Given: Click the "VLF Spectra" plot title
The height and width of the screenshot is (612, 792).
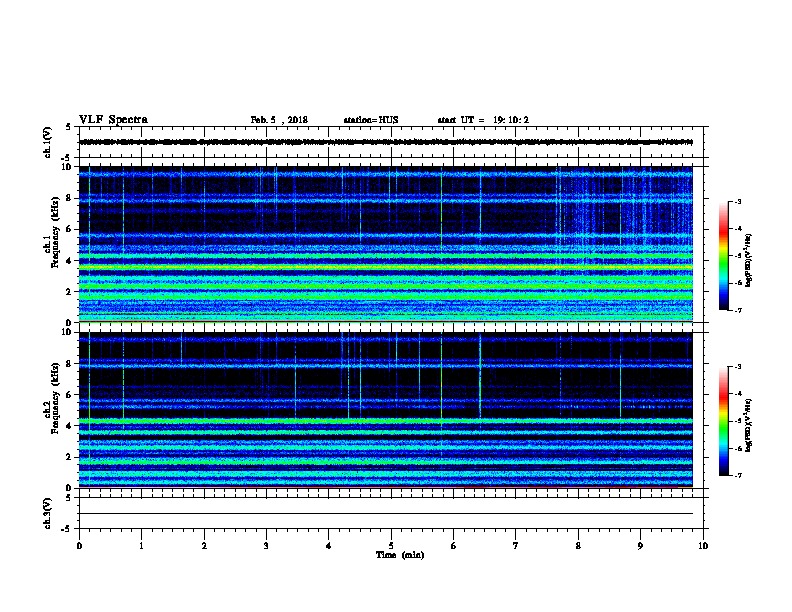Looking at the screenshot, I should click(x=113, y=120).
